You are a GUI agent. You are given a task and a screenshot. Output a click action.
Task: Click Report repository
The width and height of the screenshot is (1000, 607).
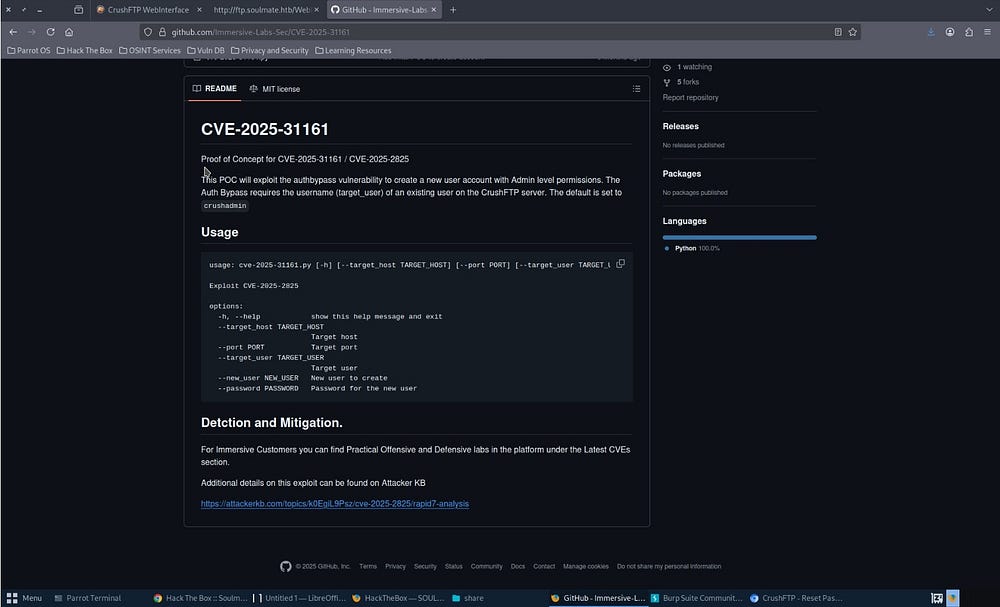pyautogui.click(x=690, y=98)
